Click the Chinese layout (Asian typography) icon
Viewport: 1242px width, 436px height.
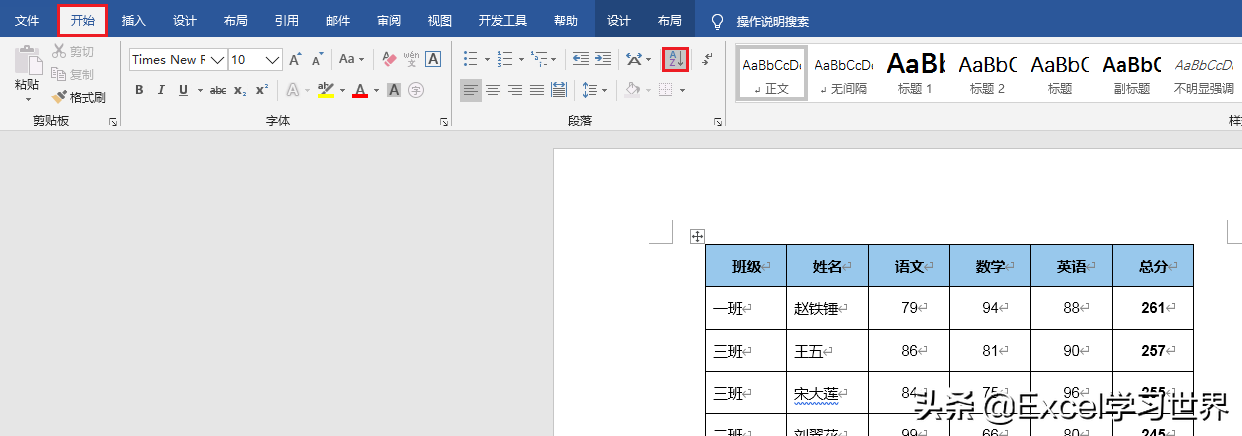tap(634, 60)
